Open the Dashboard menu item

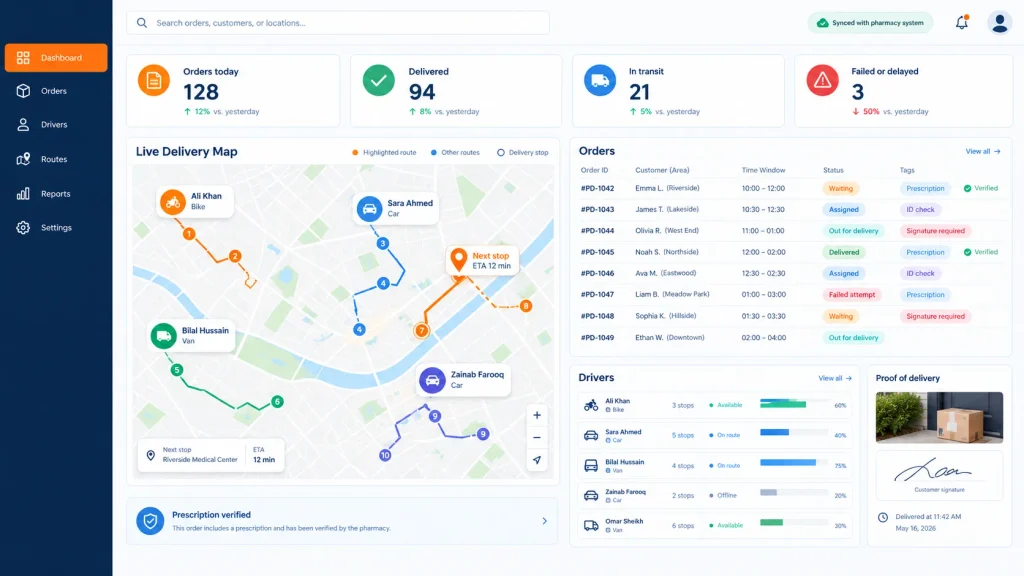point(56,57)
